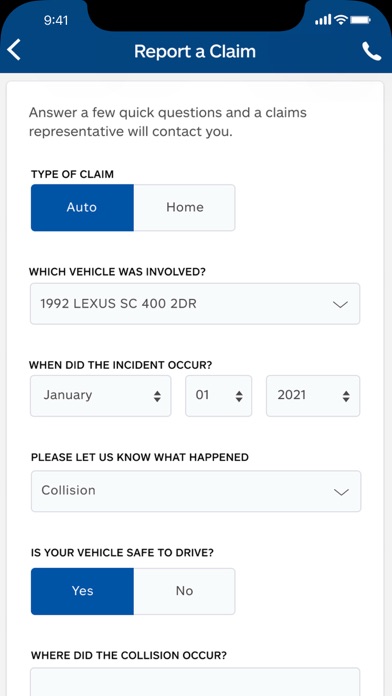Open the Collision incident type dropdown

click(x=196, y=491)
